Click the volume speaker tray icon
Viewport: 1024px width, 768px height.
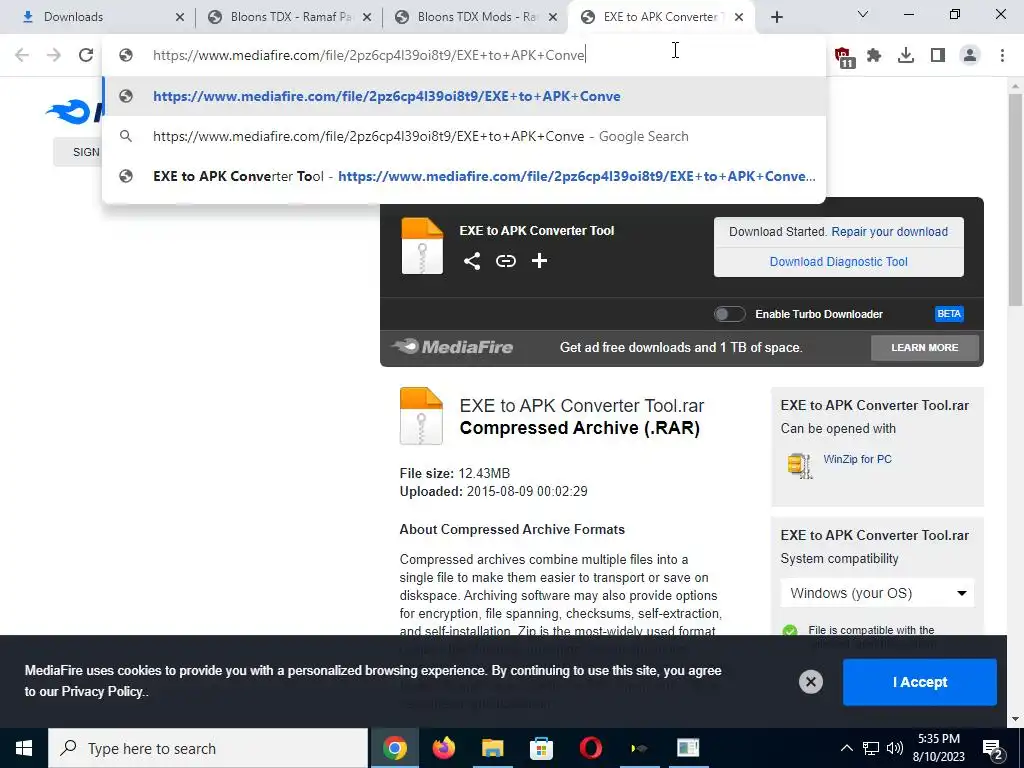click(x=895, y=748)
